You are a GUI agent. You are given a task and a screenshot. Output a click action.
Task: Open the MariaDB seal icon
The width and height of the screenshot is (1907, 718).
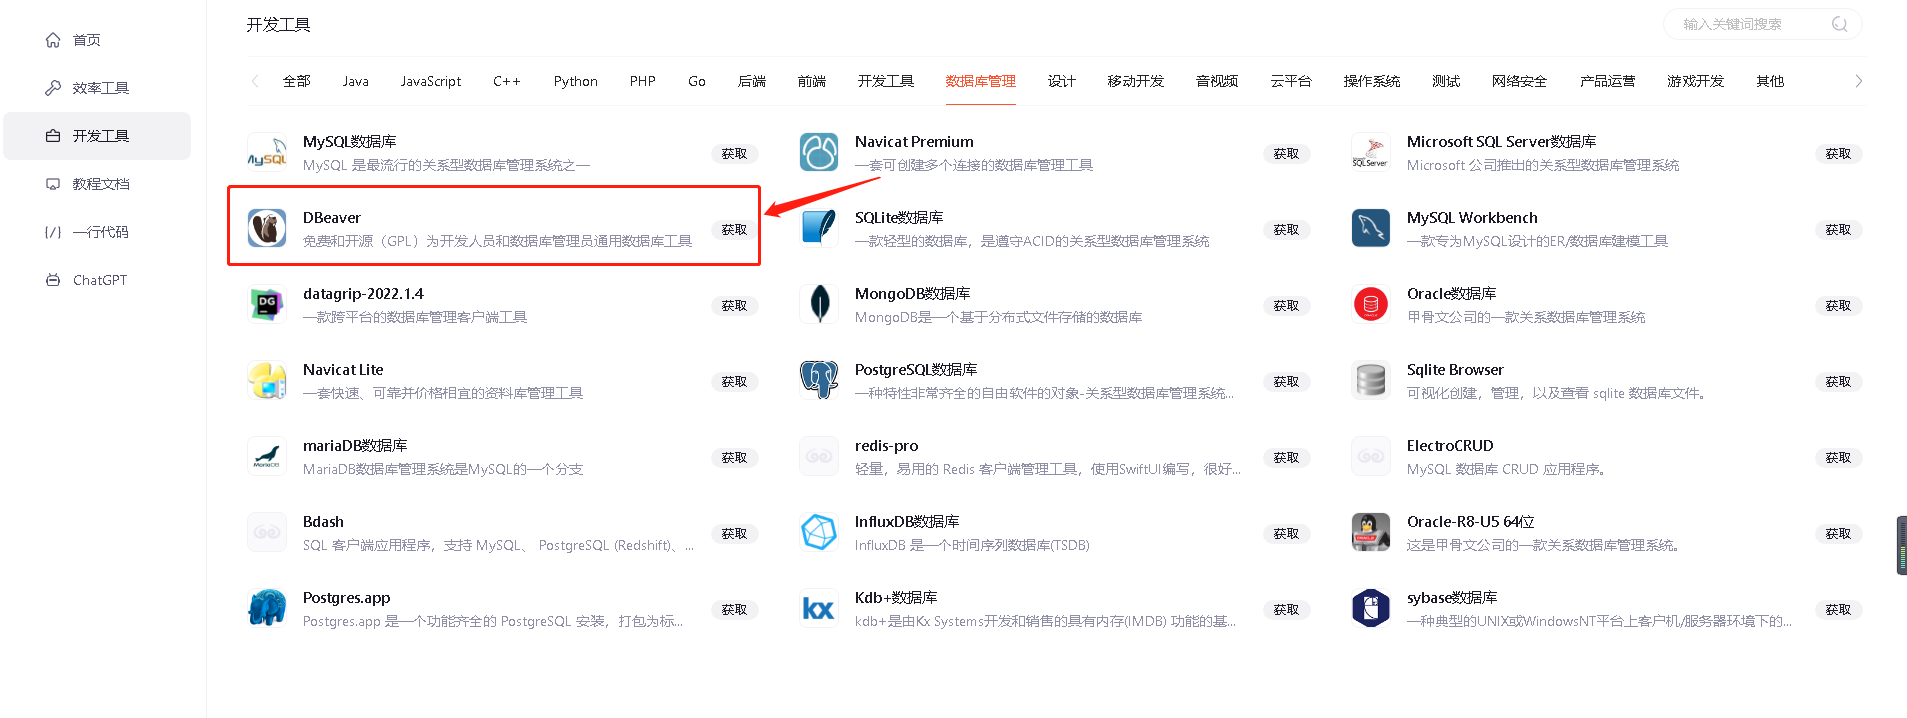click(x=267, y=457)
